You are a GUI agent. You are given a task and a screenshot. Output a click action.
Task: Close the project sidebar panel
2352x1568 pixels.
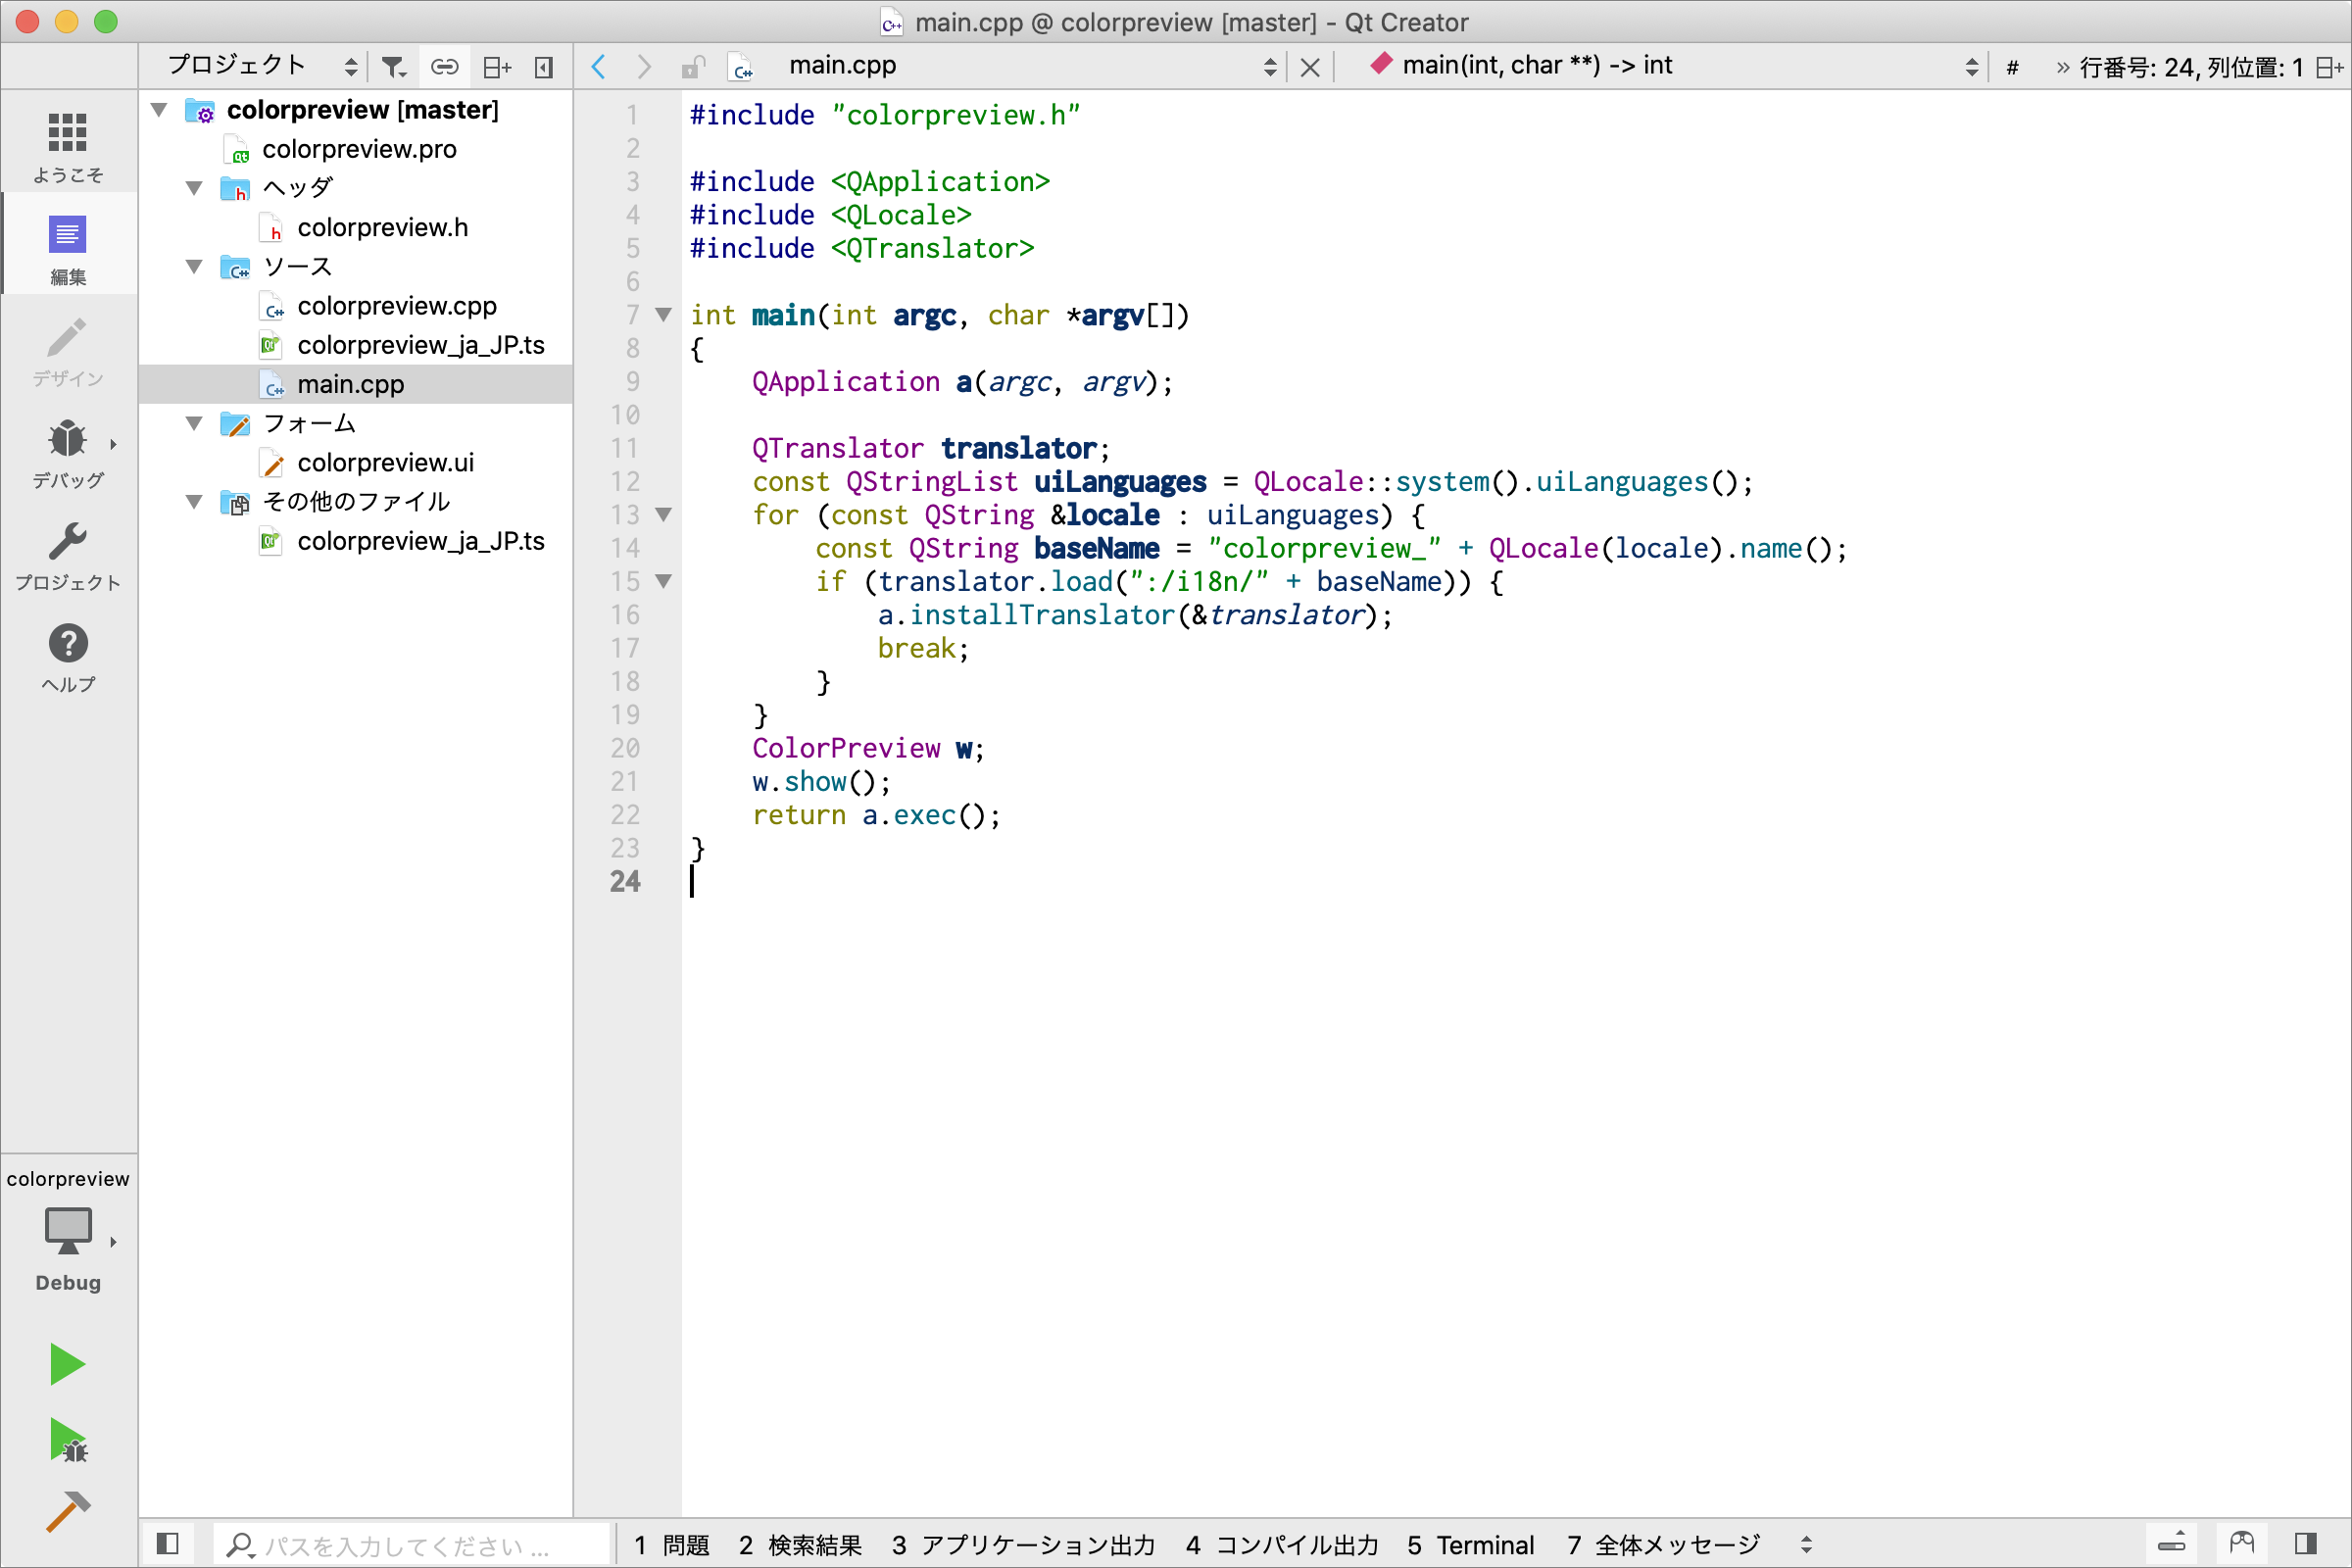[544, 67]
